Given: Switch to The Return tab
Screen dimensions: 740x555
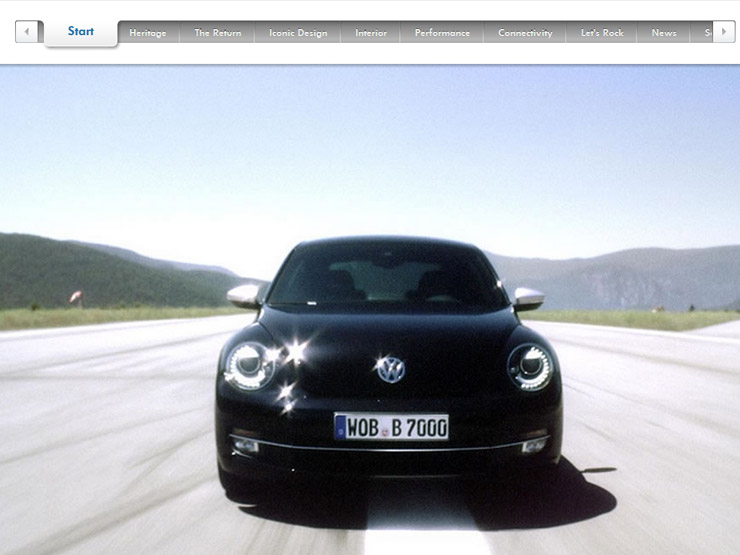Looking at the screenshot, I should (x=218, y=33).
